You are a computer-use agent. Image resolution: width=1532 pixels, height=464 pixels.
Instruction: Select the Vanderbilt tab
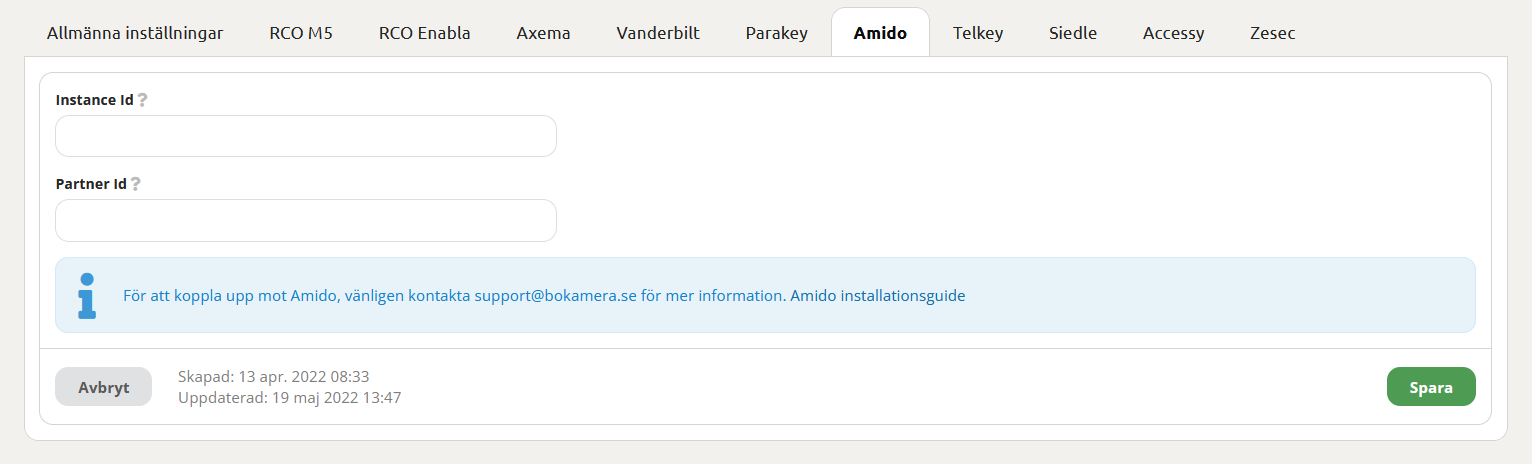click(x=658, y=33)
